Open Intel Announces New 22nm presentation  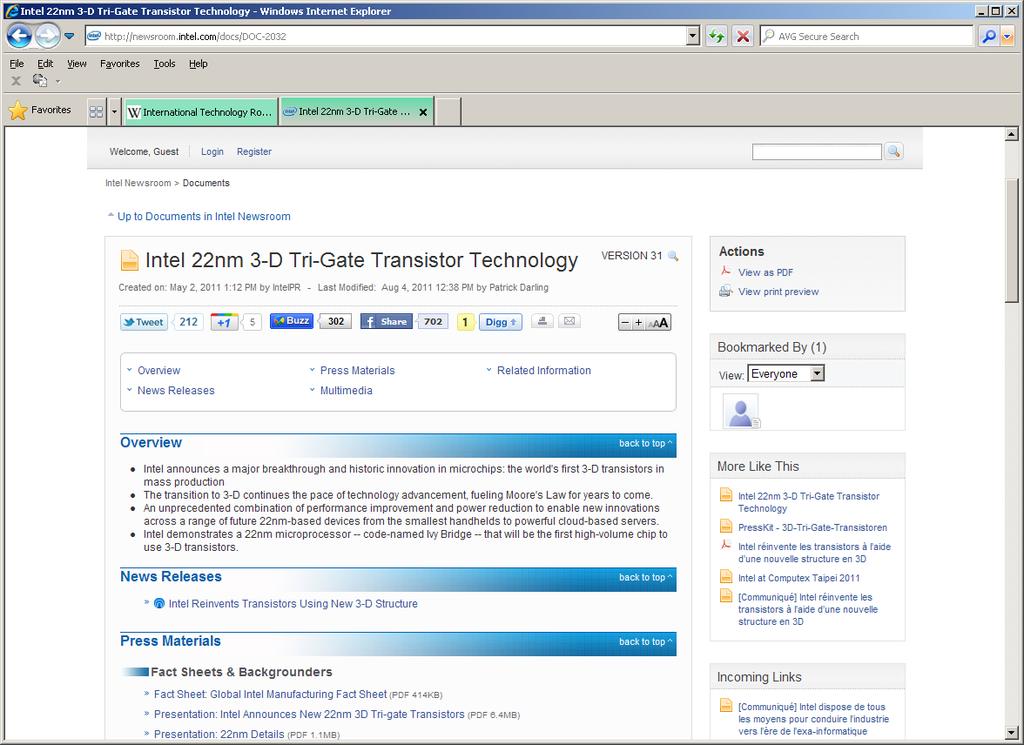point(309,714)
